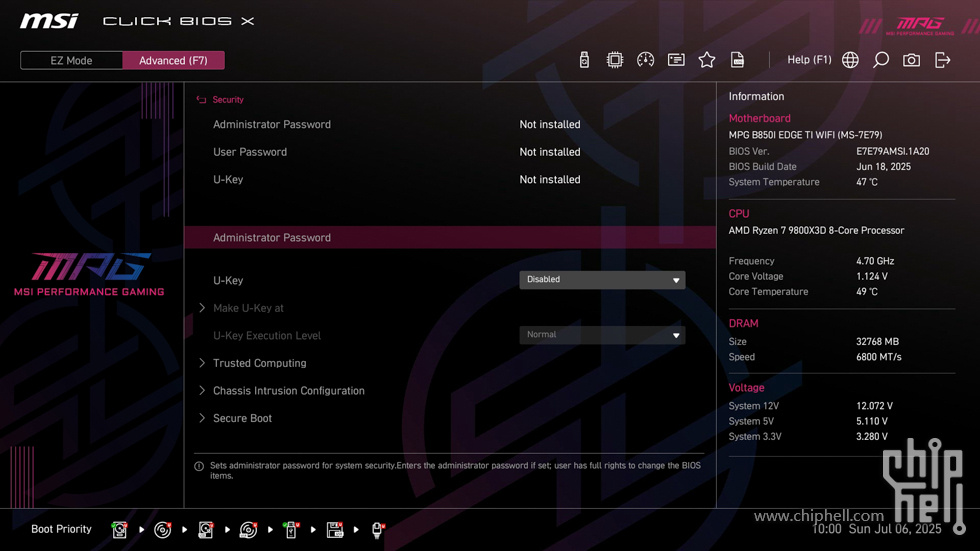Image resolution: width=980 pixels, height=551 pixels.
Task: Select fifth boot device USB key icon
Action: coord(291,530)
